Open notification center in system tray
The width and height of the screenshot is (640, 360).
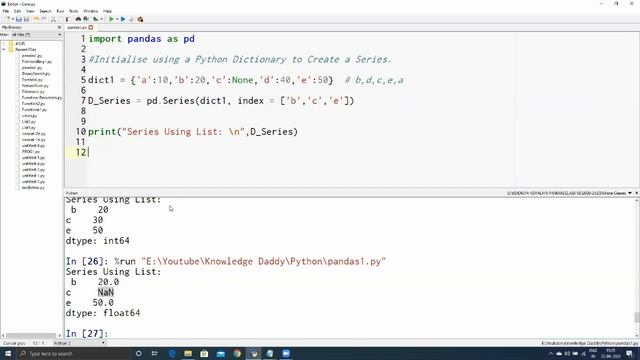point(629,353)
